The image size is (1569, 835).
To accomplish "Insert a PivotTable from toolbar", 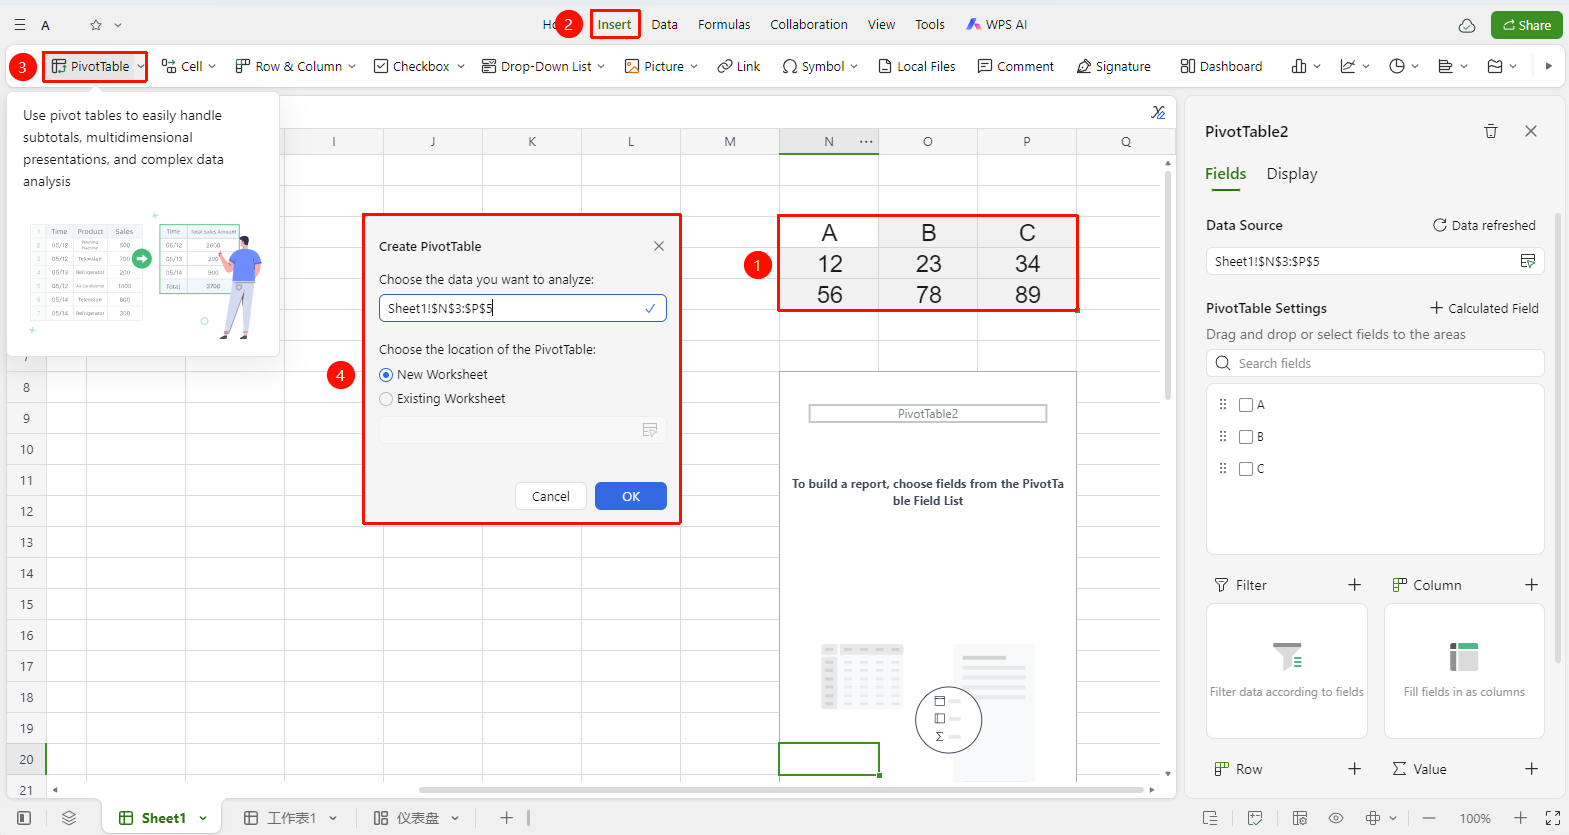I will pos(91,66).
